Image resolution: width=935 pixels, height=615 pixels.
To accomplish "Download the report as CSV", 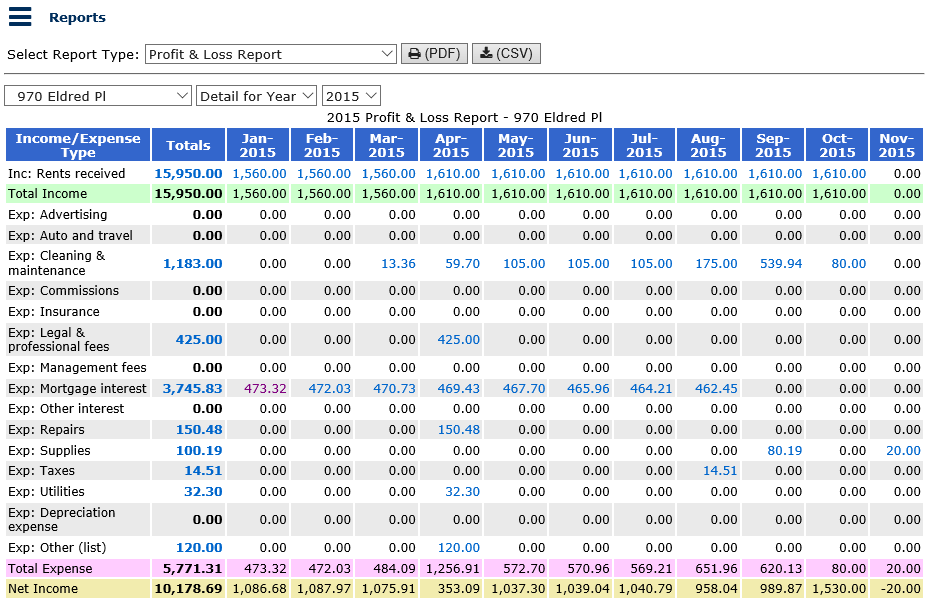I will (506, 54).
